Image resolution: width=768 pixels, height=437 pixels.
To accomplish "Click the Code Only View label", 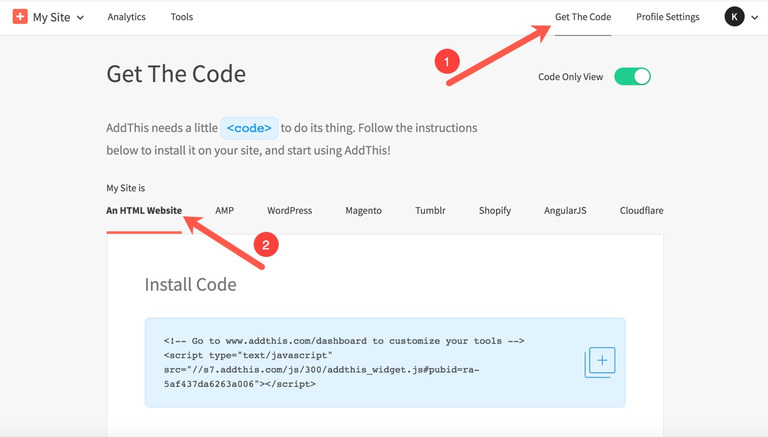I will (x=571, y=77).
